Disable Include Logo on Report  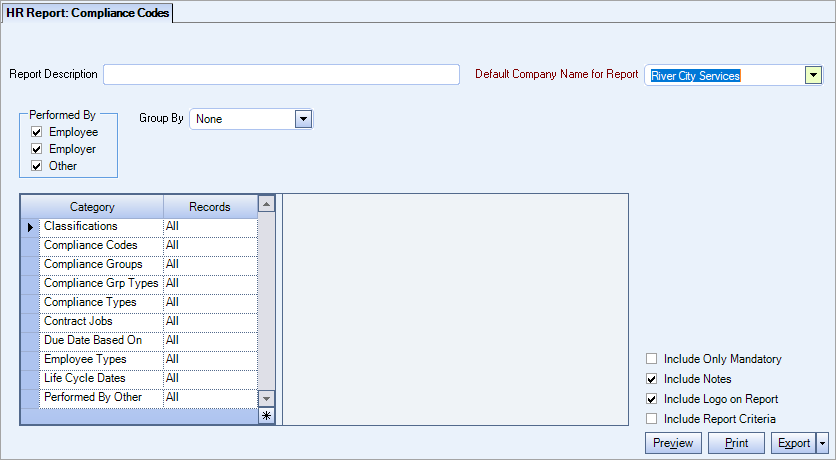pos(652,399)
